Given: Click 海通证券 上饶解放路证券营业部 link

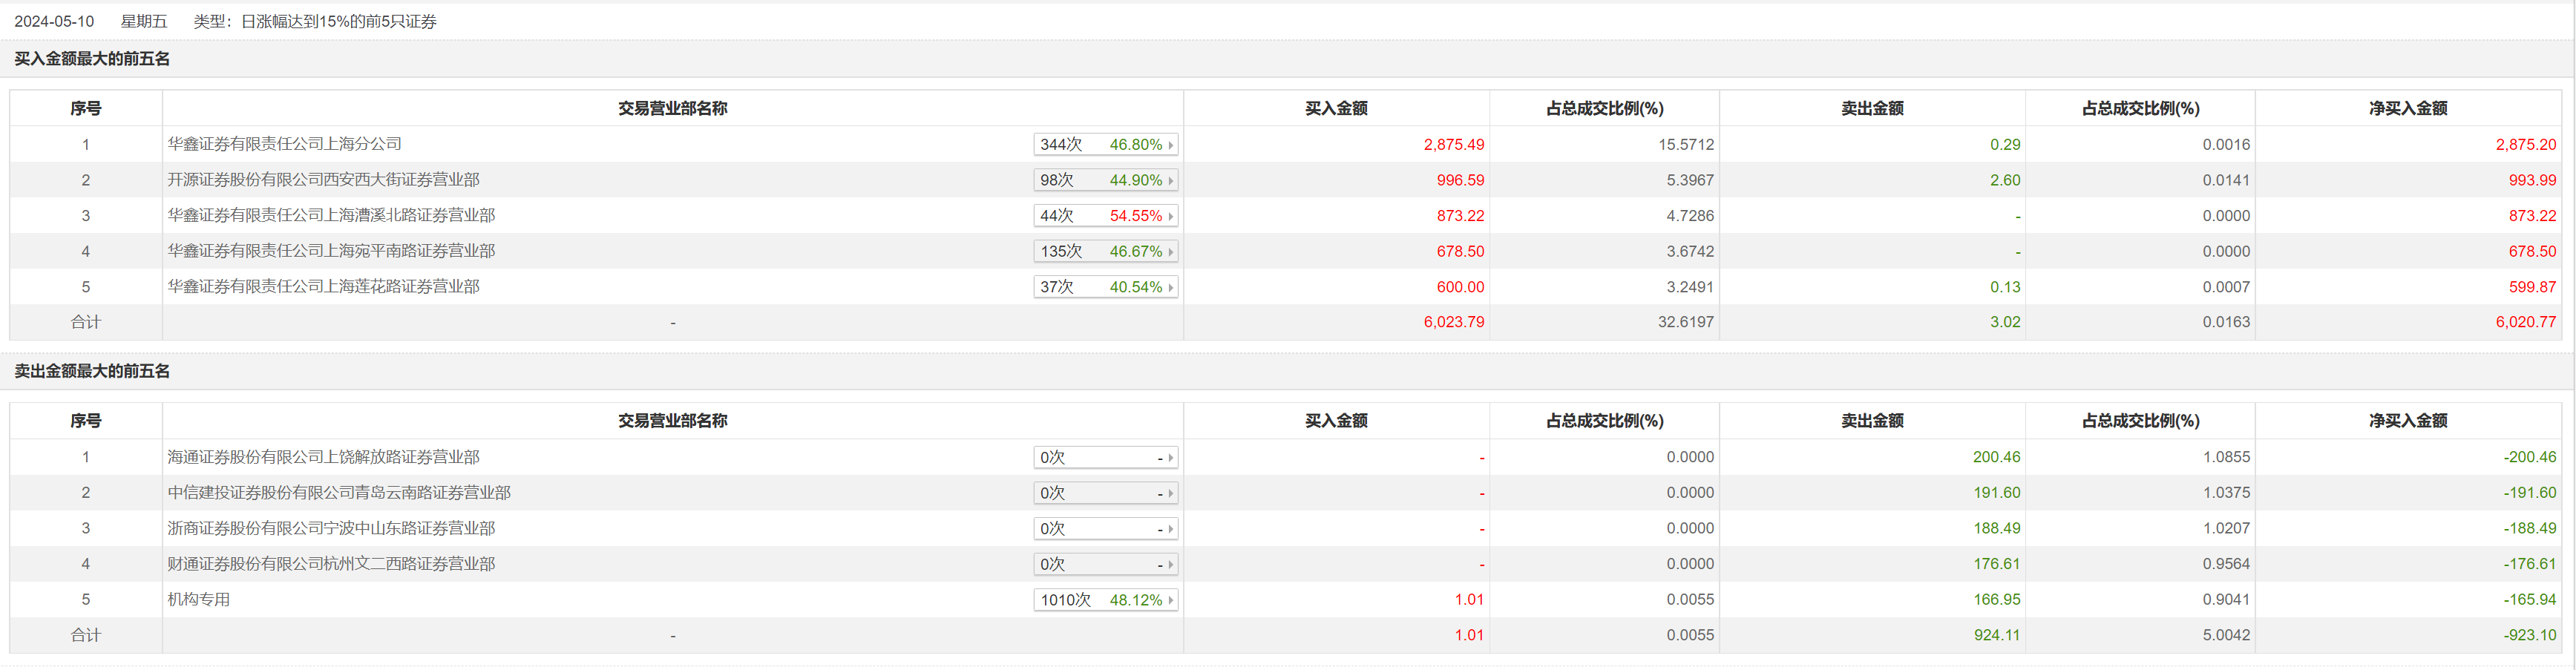Looking at the screenshot, I should click(323, 457).
